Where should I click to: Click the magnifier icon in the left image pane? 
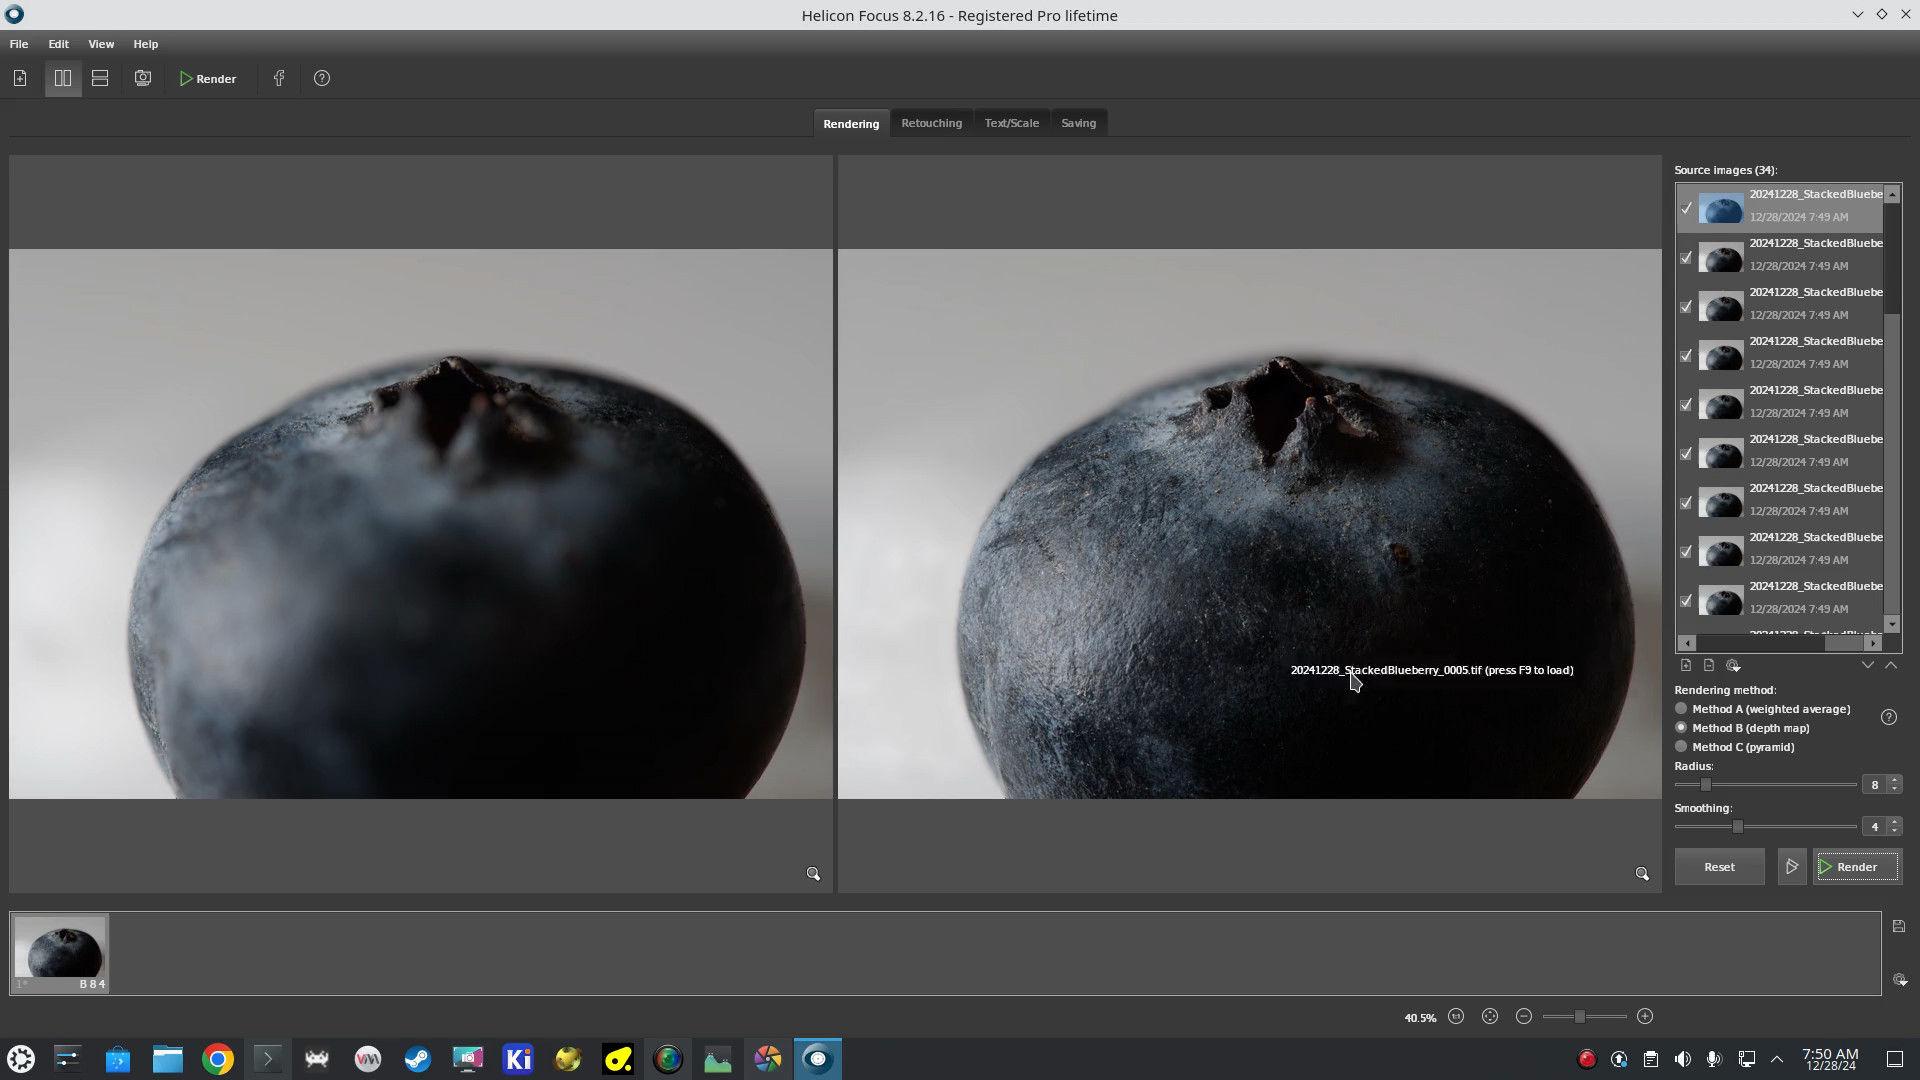[x=813, y=874]
